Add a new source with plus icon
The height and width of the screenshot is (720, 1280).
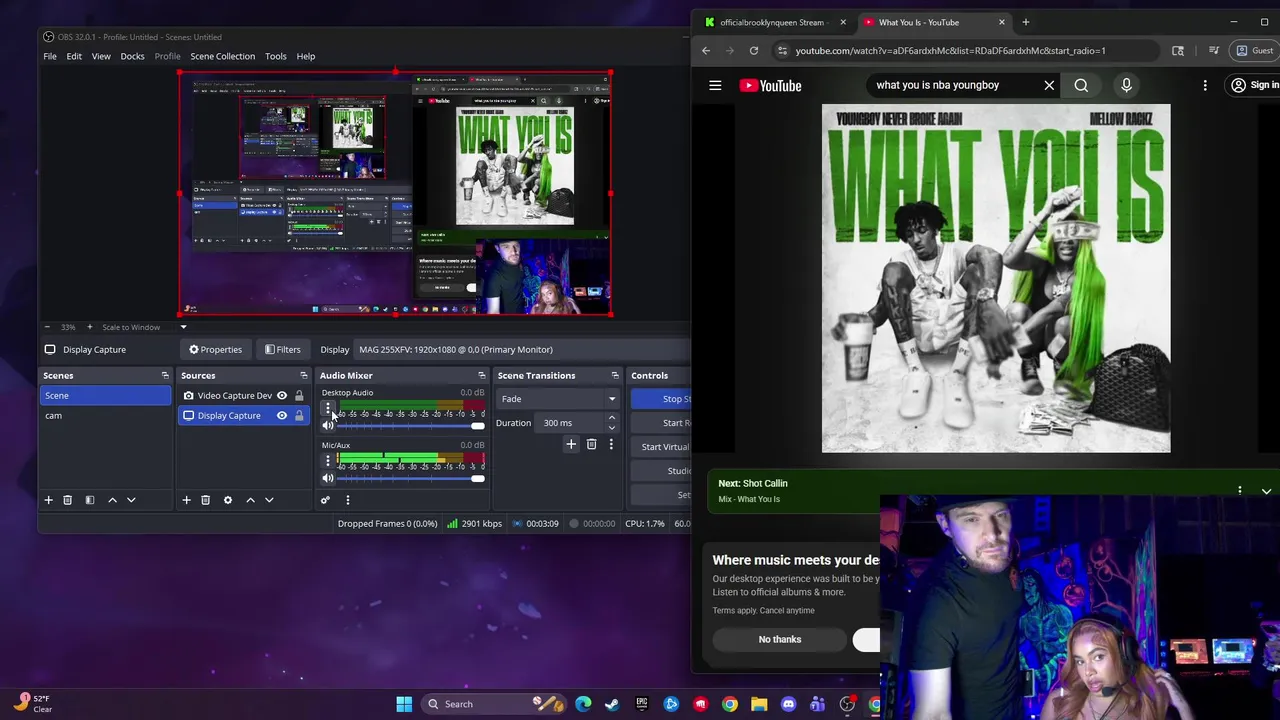pos(186,500)
